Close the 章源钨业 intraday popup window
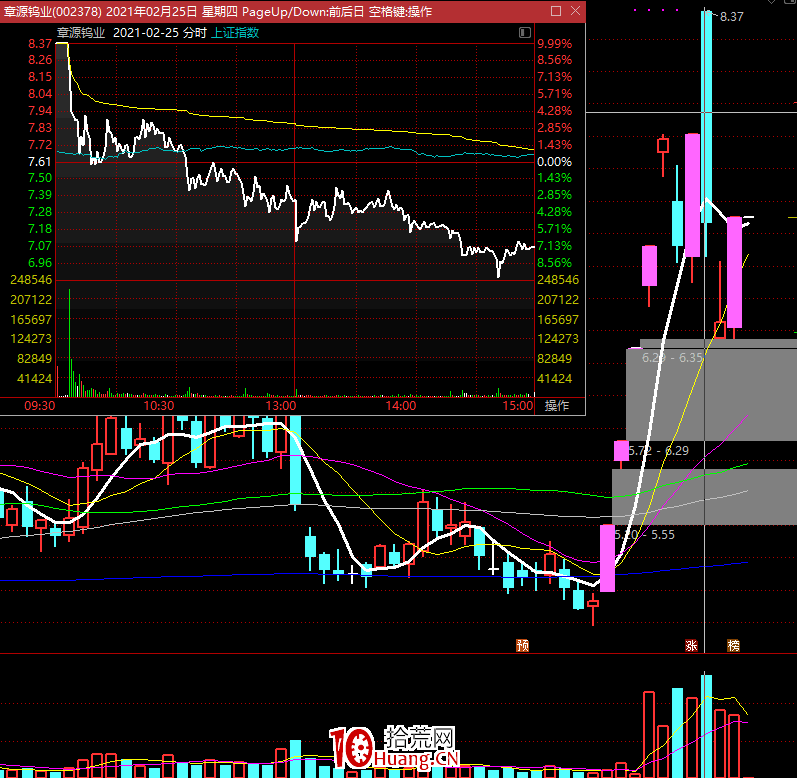797x778 pixels. pos(575,11)
